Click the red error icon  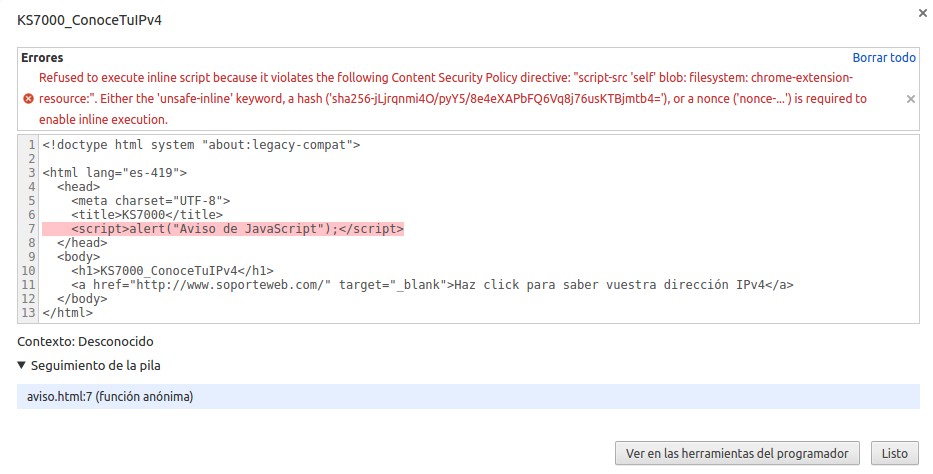tap(28, 99)
